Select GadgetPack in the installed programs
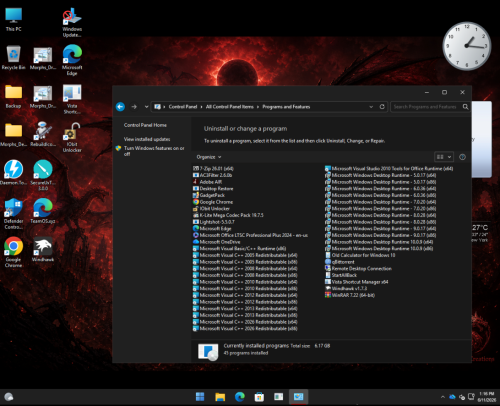 [209, 195]
